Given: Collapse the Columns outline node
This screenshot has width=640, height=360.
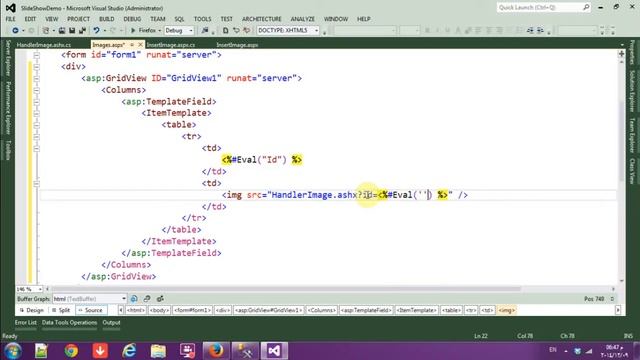Looking at the screenshot, I should (x=36, y=90).
